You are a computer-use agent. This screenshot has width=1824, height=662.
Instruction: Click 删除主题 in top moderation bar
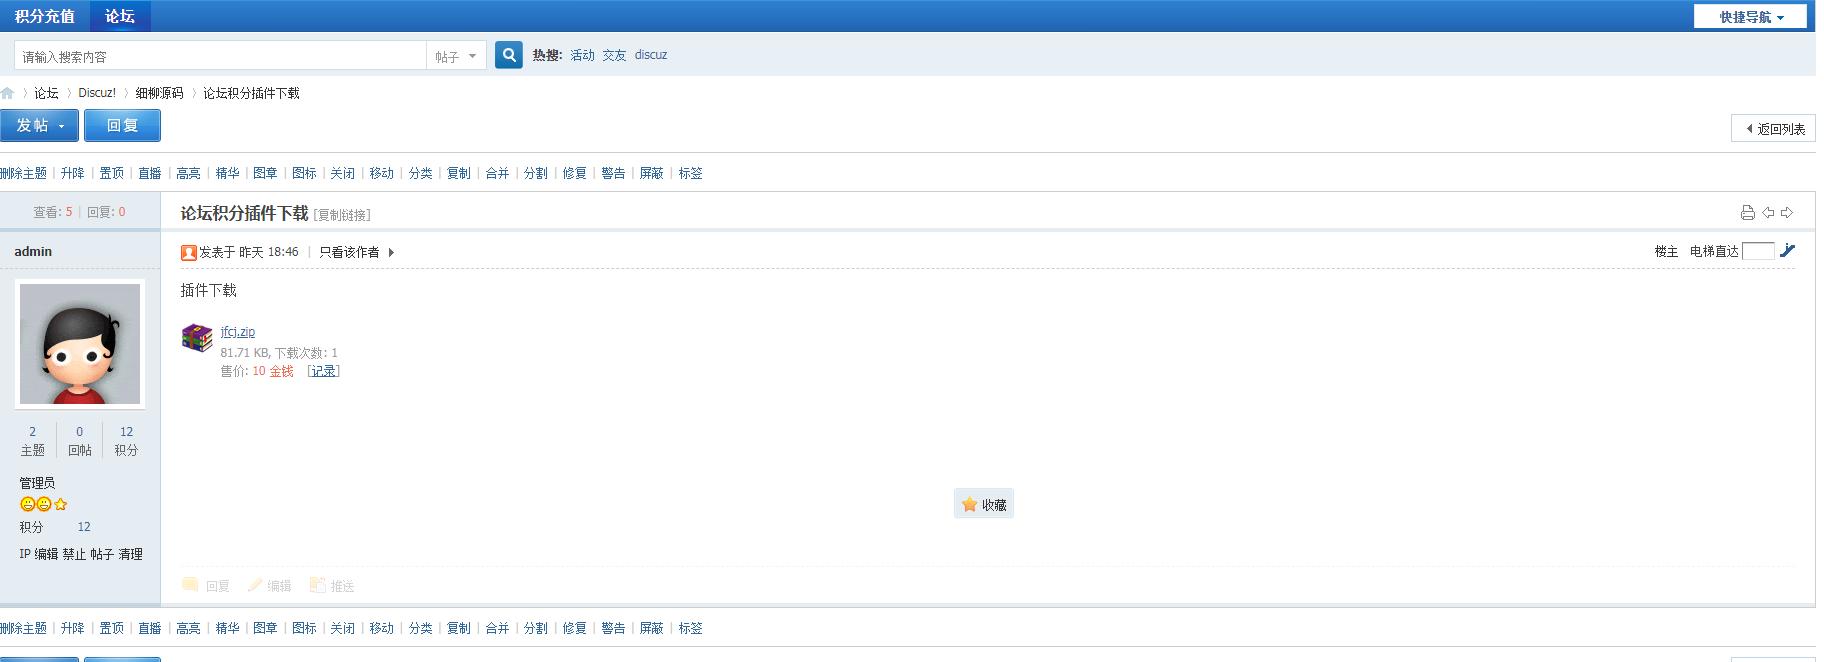coord(23,173)
